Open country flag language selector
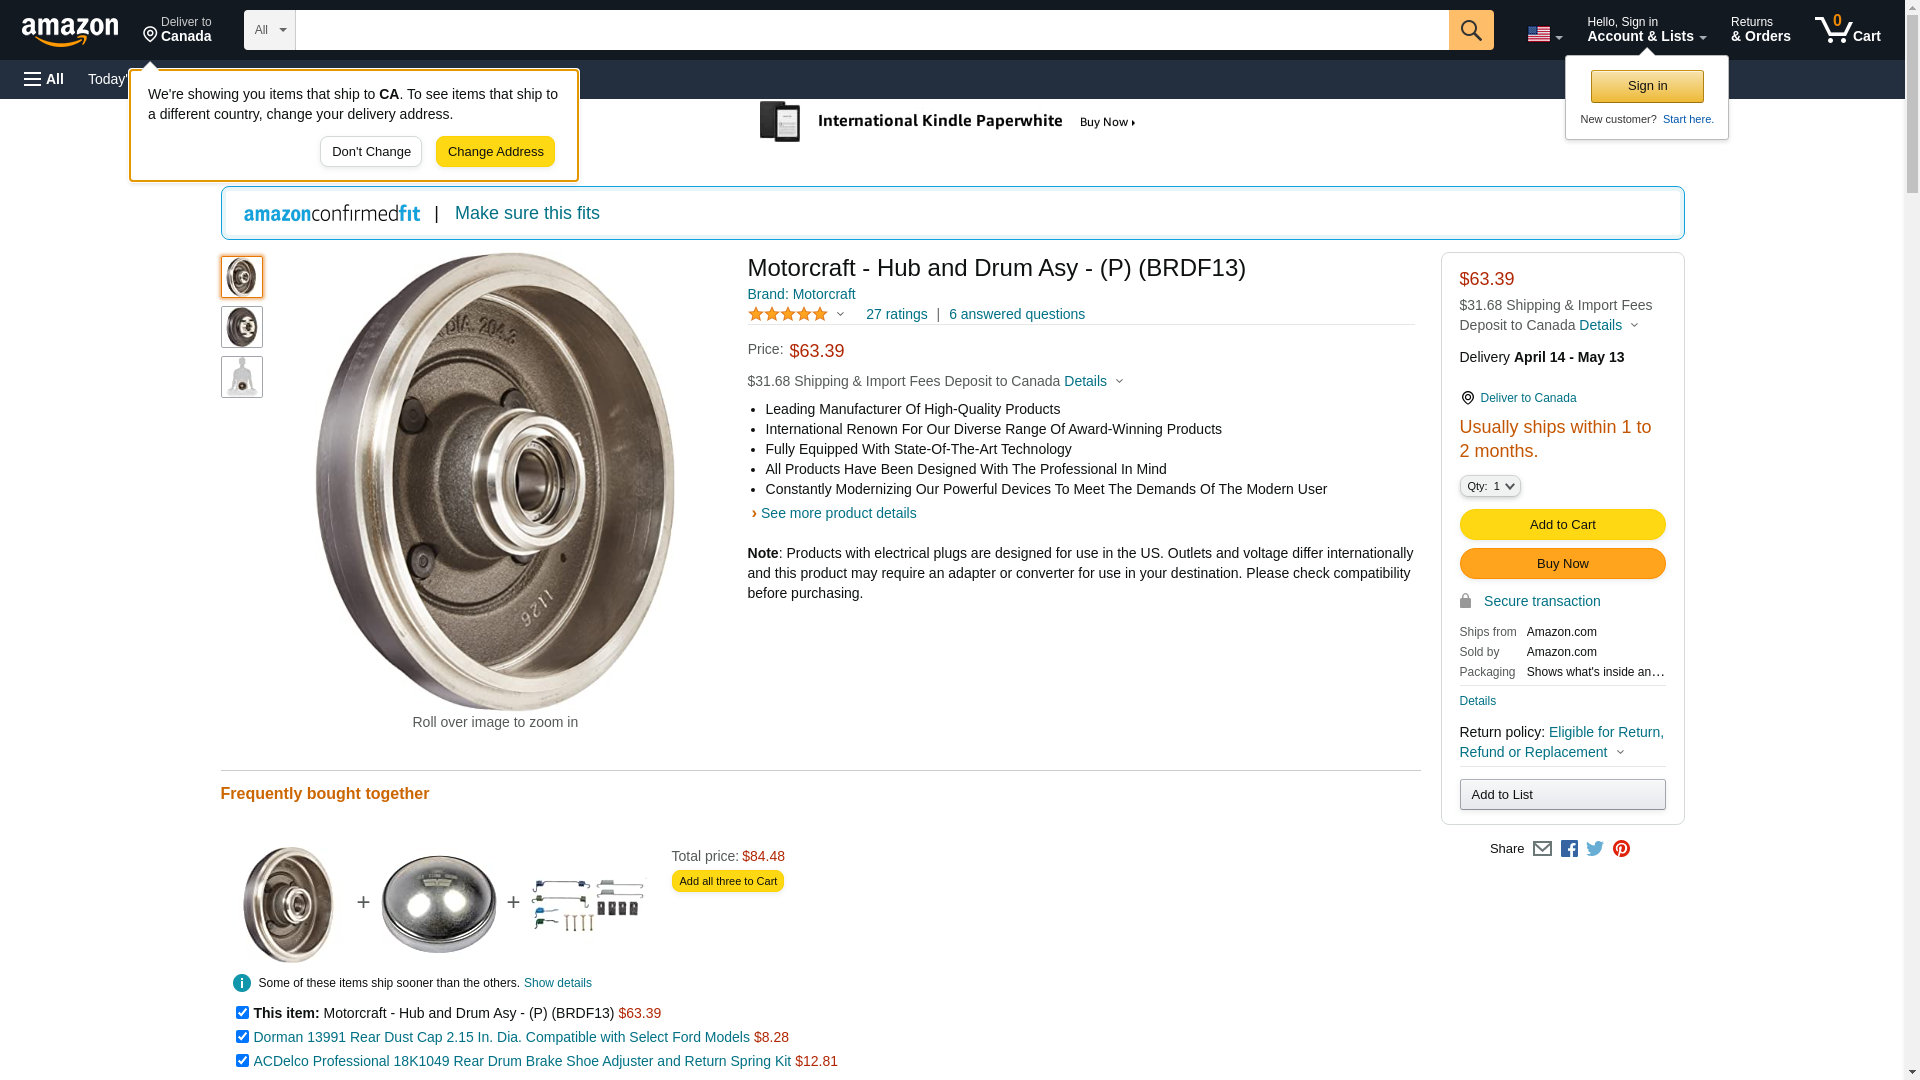 click(1544, 34)
